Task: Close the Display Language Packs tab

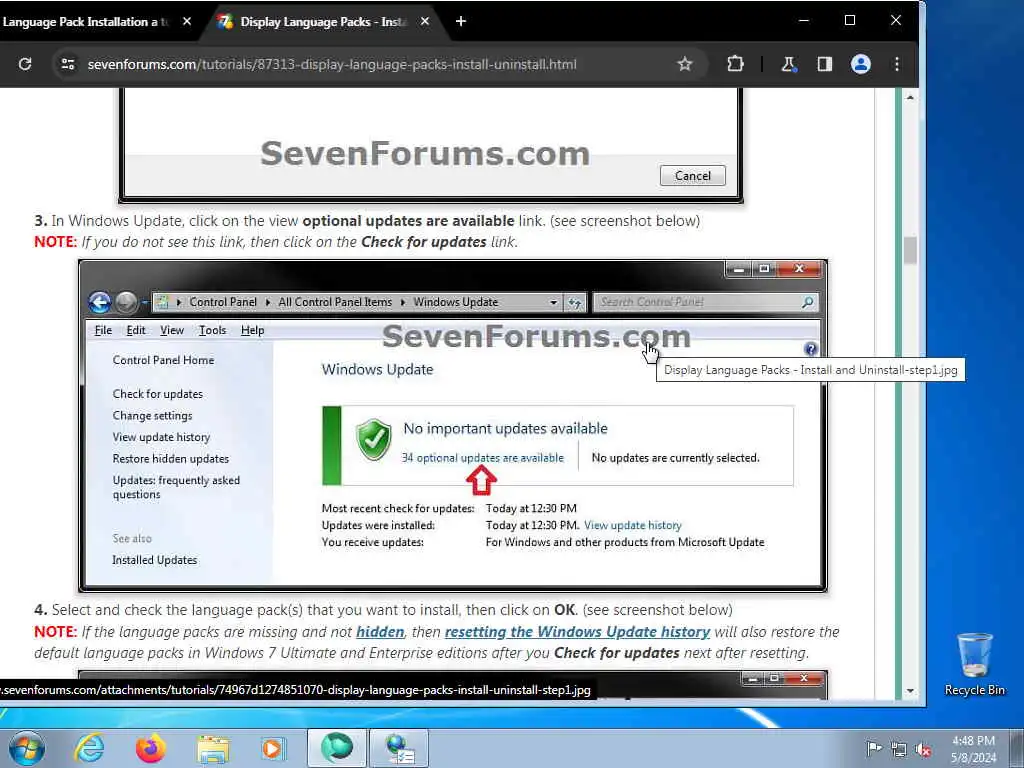Action: pyautogui.click(x=425, y=22)
